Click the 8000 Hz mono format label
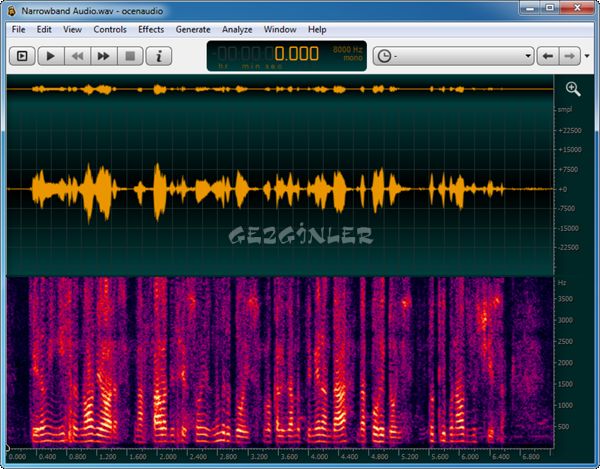 pos(347,54)
